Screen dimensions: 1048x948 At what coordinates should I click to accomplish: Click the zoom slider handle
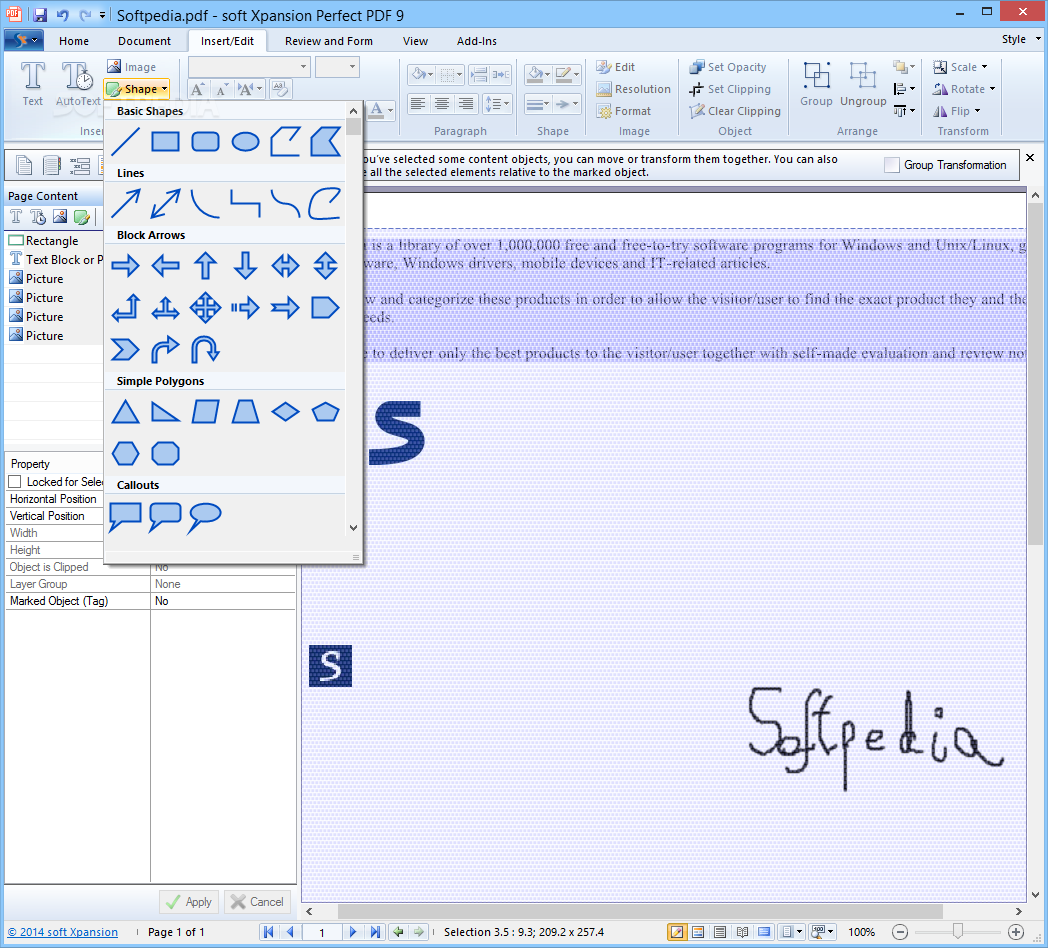click(958, 931)
